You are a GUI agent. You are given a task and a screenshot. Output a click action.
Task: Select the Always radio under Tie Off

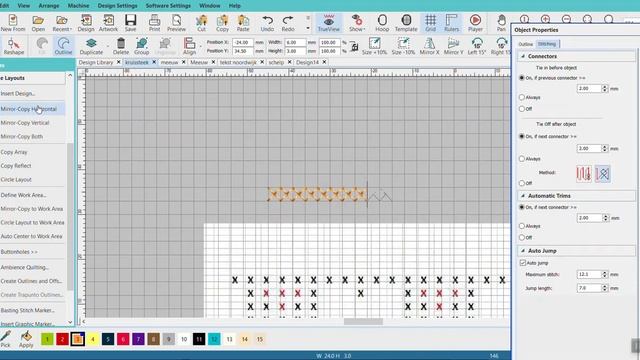click(x=522, y=159)
